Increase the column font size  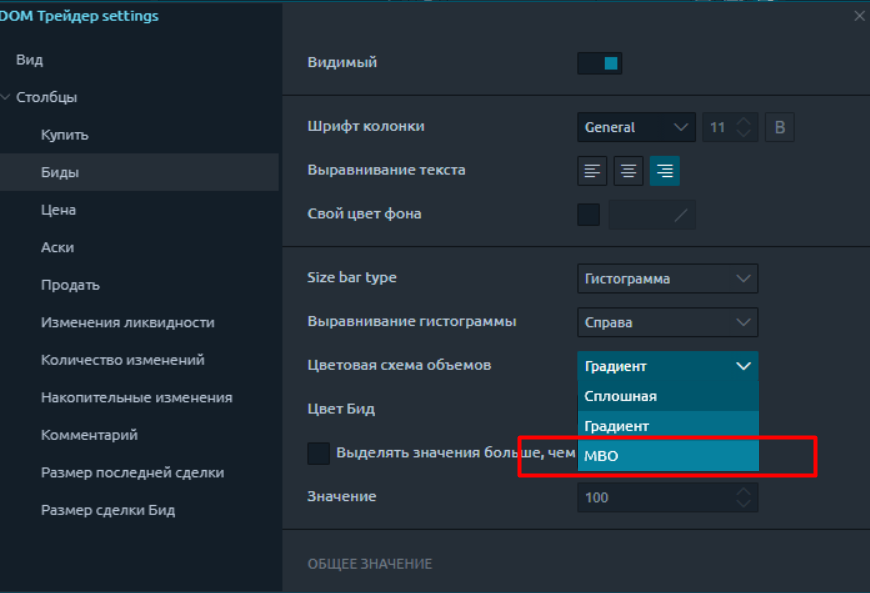pos(743,121)
